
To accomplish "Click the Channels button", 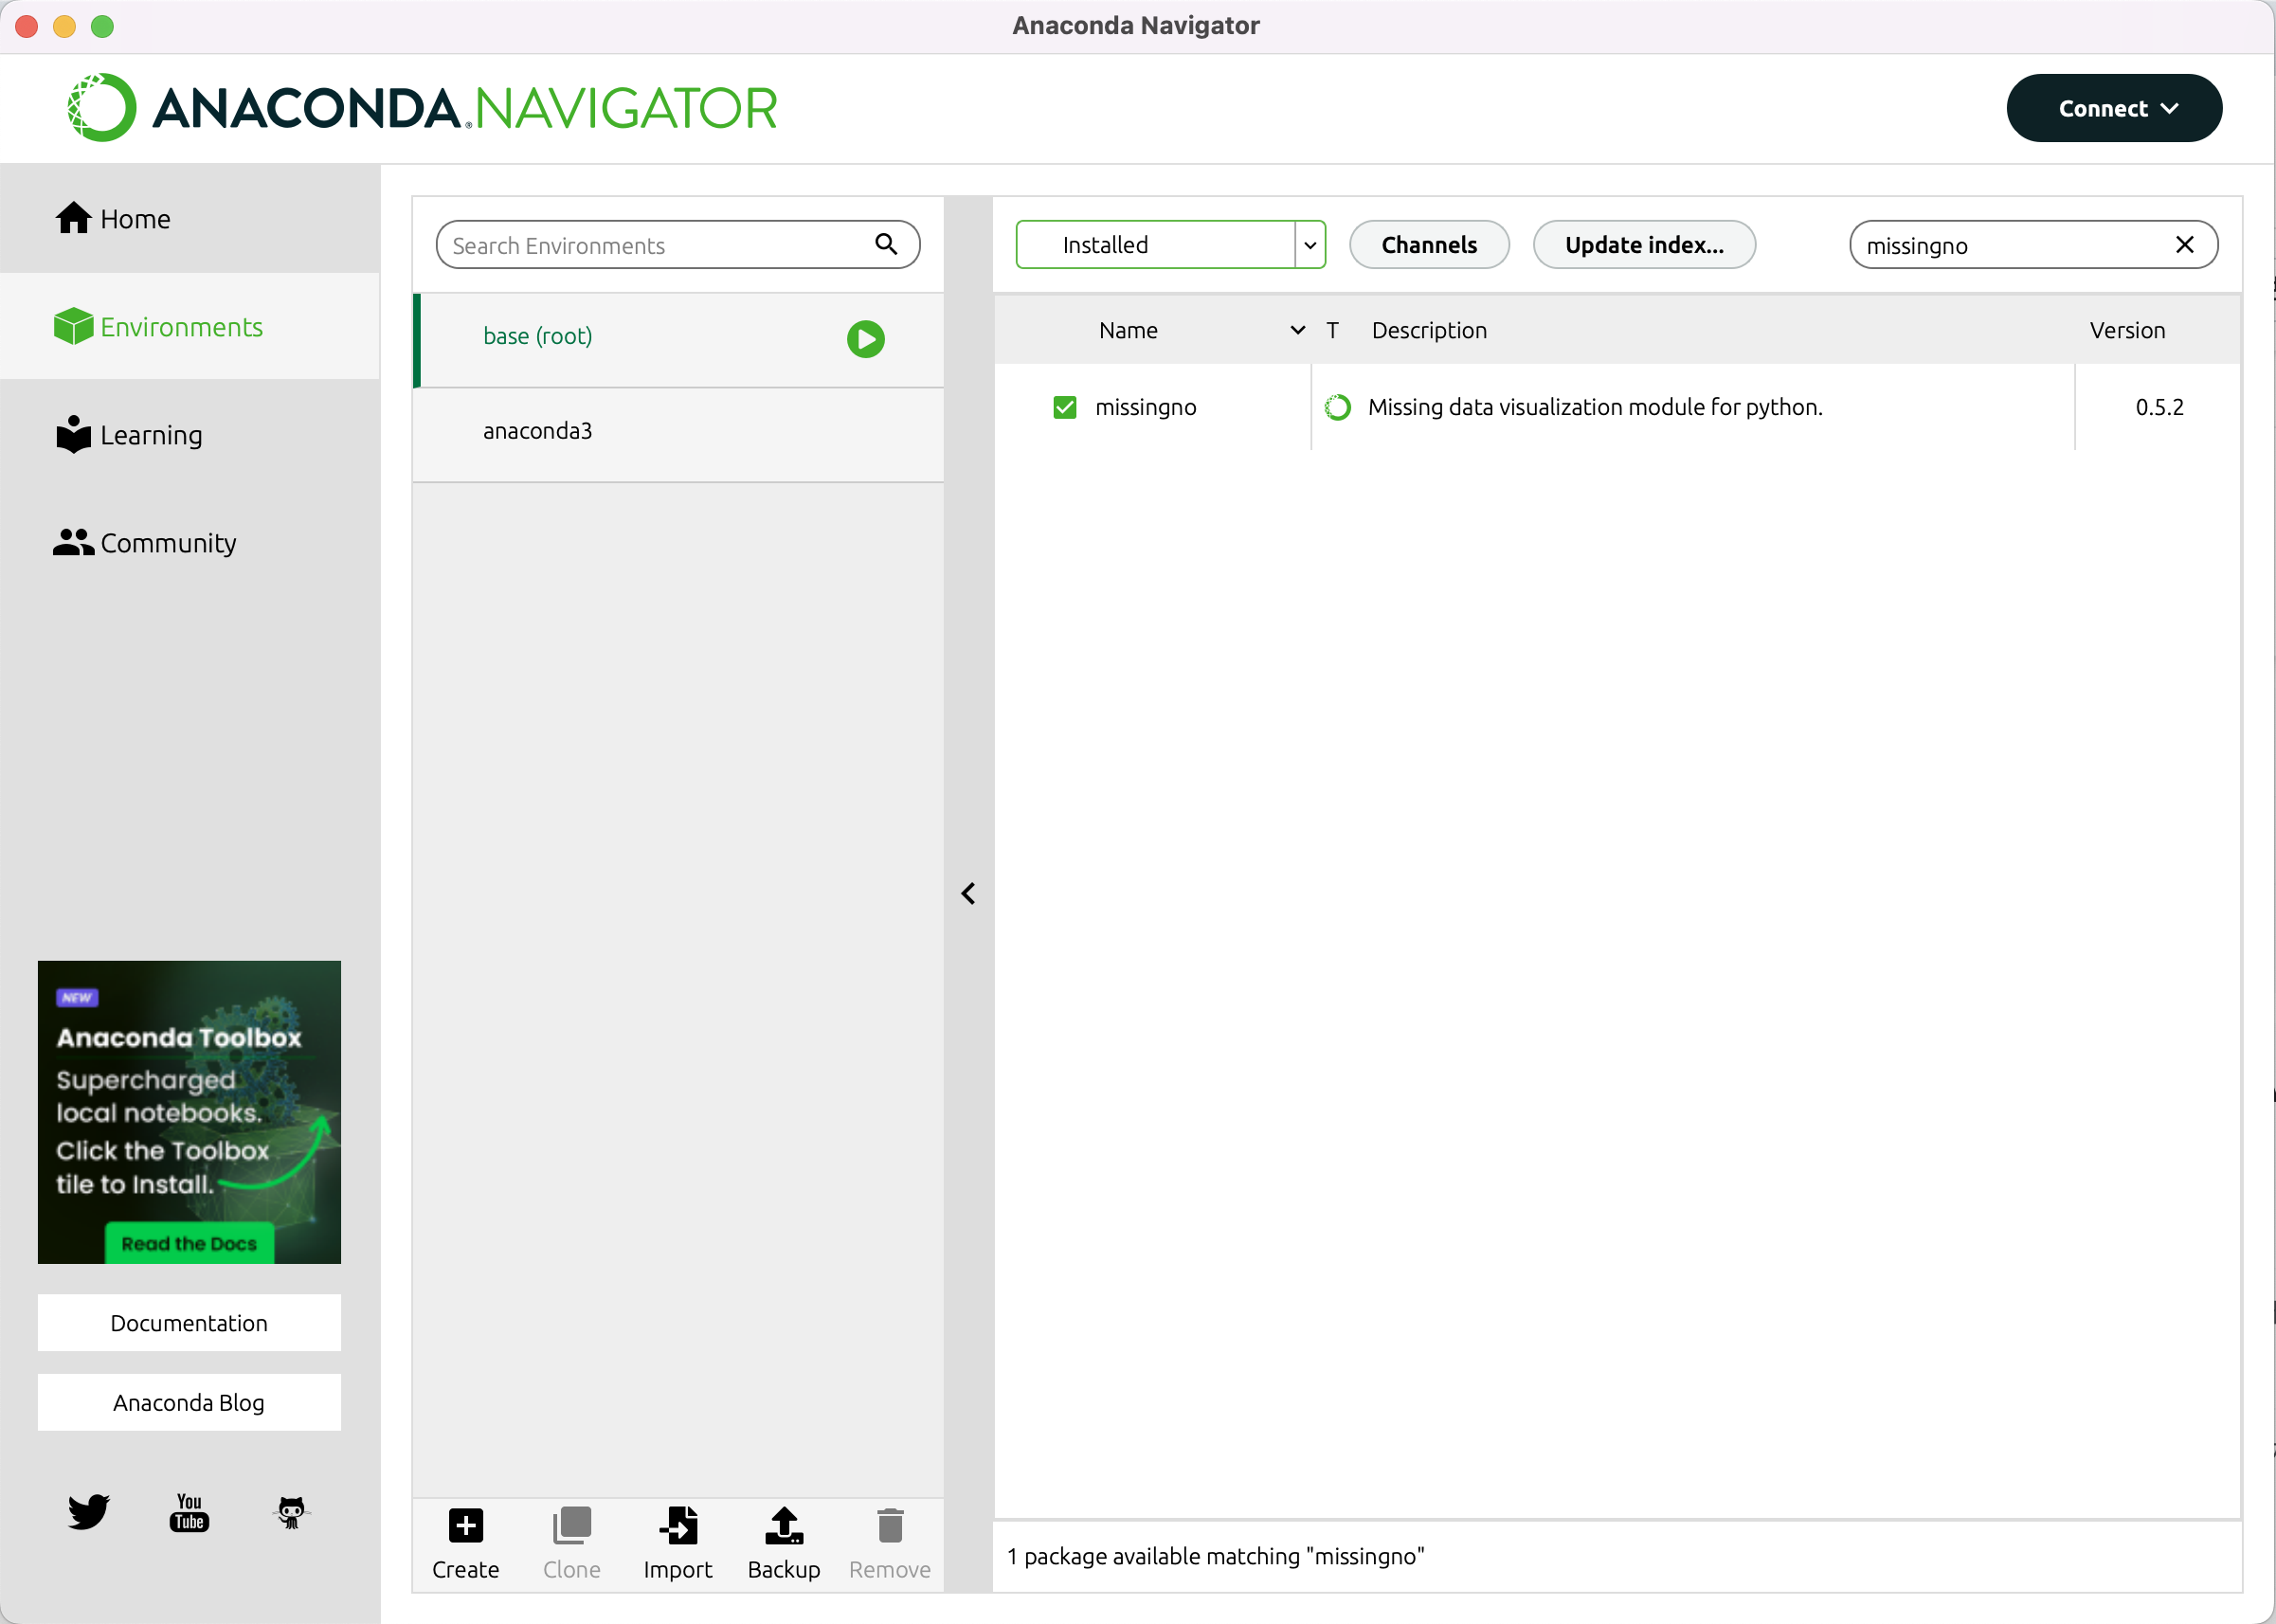I will [x=1428, y=245].
